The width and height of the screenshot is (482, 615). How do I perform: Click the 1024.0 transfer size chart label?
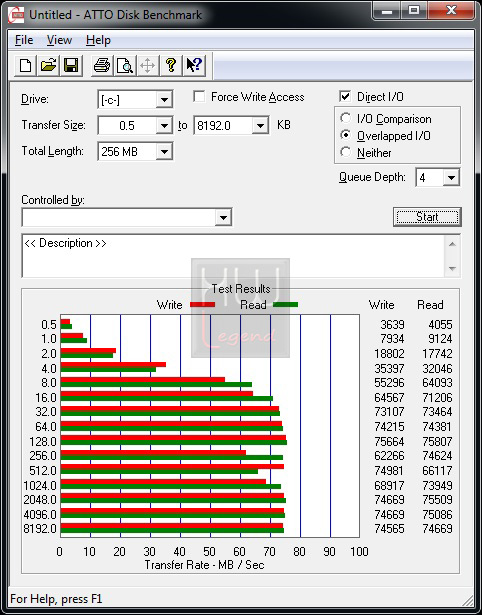pos(40,486)
